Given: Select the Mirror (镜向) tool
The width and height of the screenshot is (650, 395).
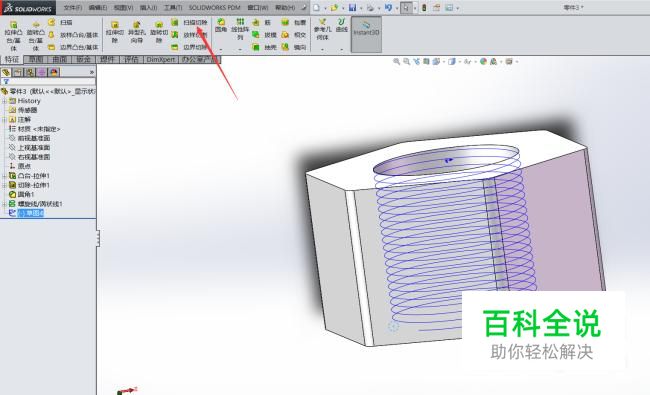Looking at the screenshot, I should click(293, 47).
